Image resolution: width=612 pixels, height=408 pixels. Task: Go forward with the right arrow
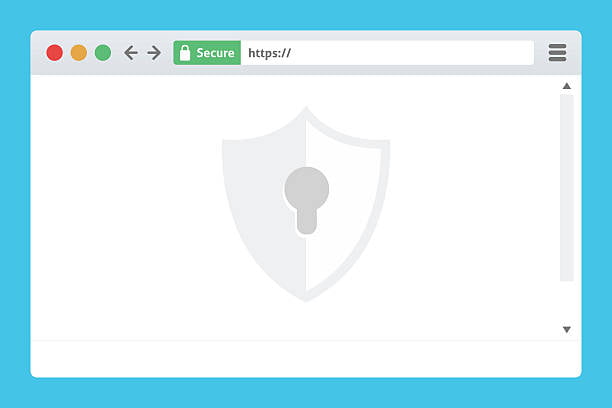pos(154,53)
